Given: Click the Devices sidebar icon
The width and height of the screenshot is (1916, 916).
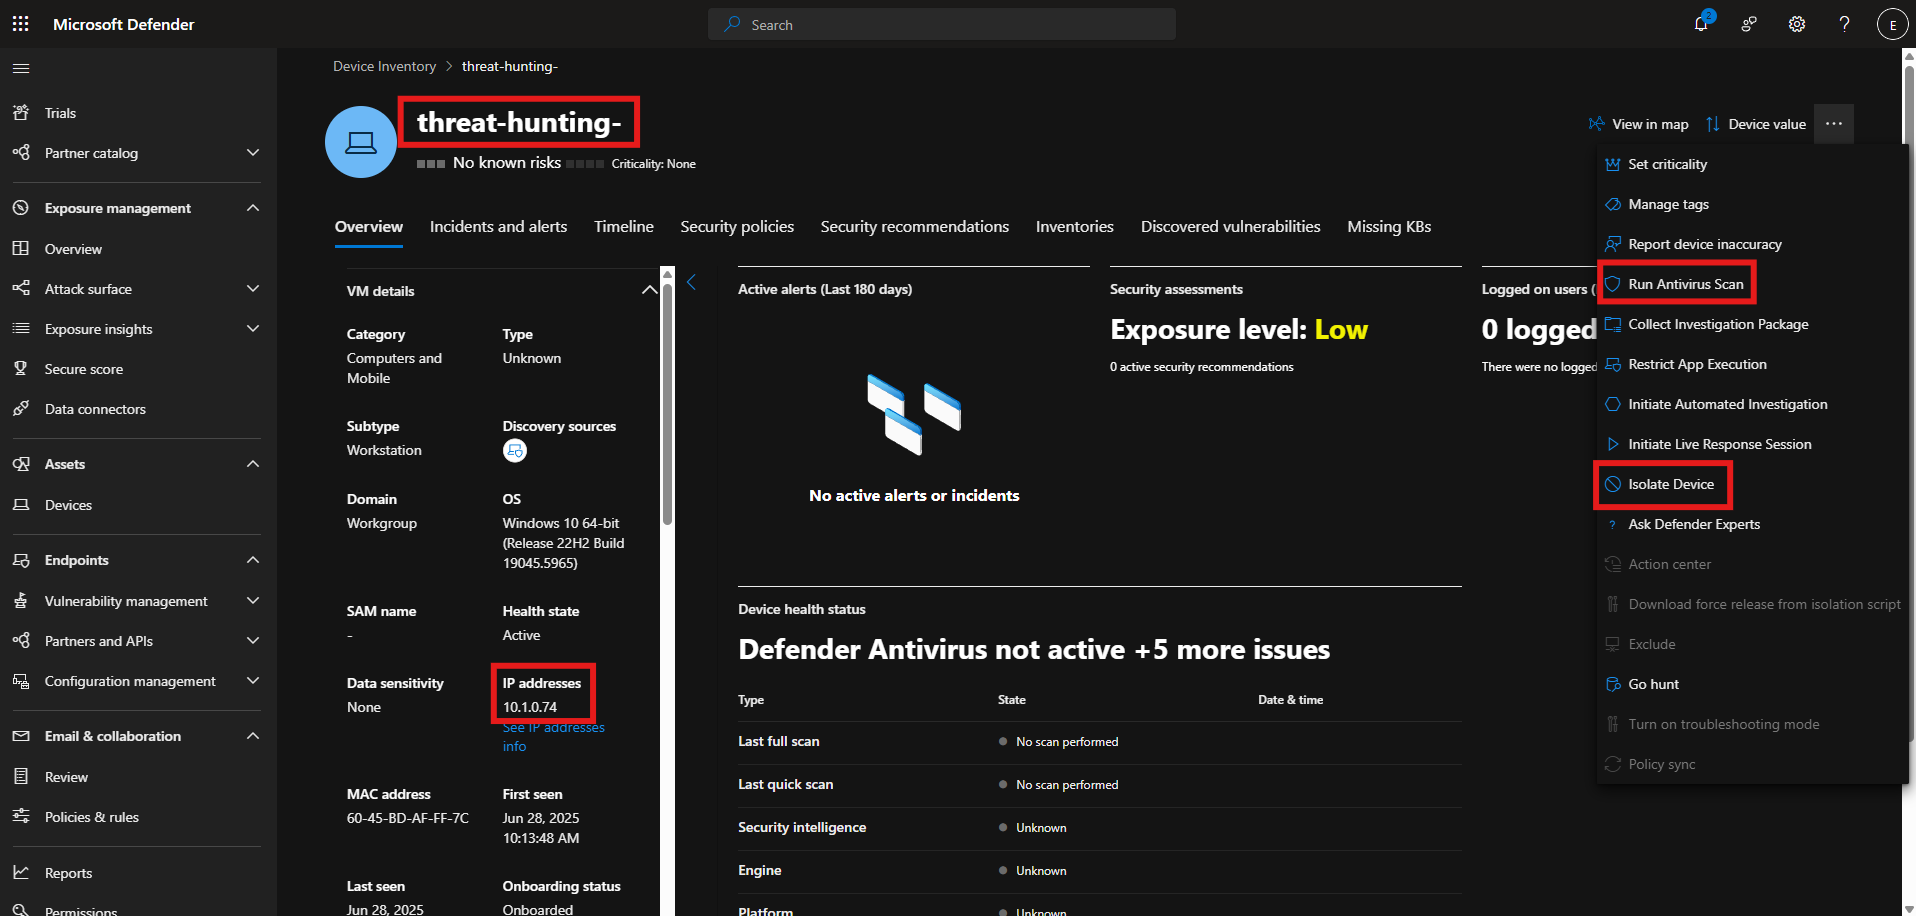Looking at the screenshot, I should pos(21,505).
